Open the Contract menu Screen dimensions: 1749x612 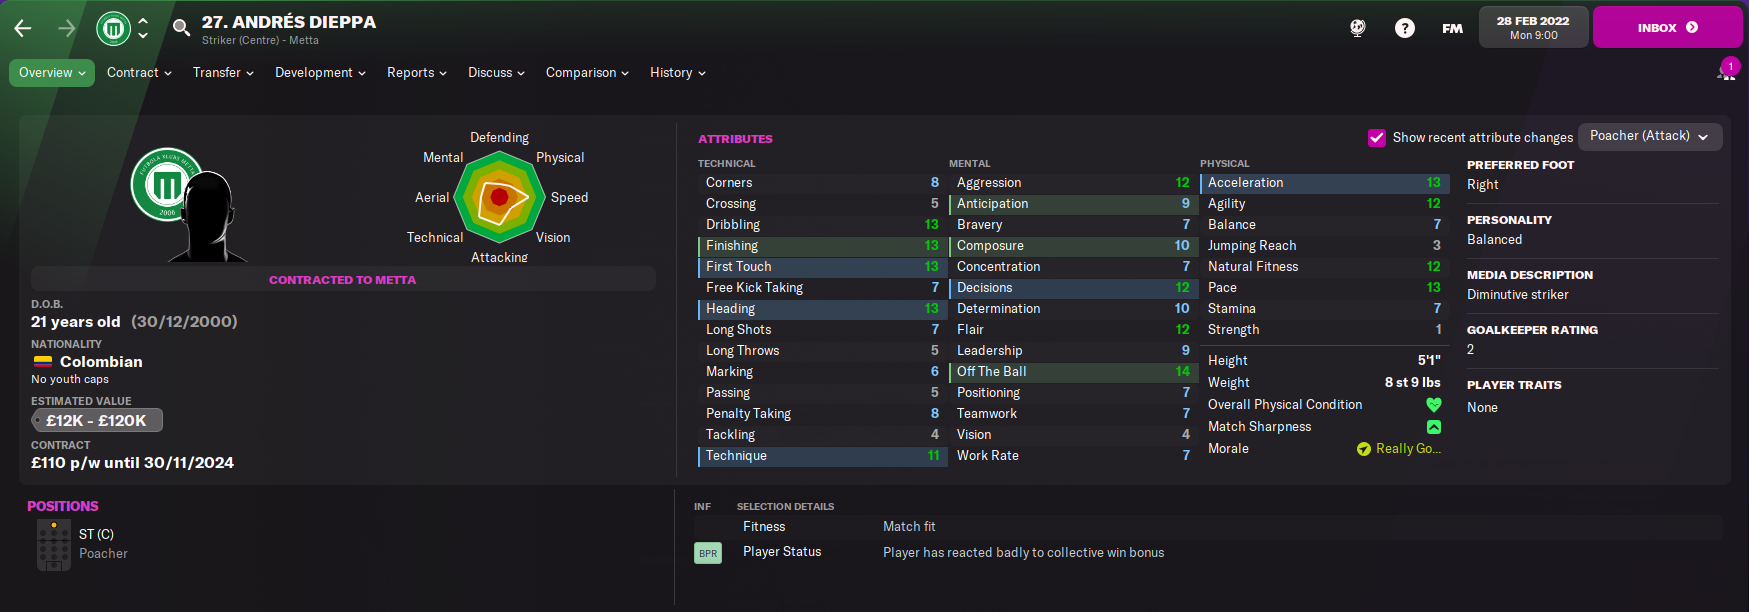139,73
